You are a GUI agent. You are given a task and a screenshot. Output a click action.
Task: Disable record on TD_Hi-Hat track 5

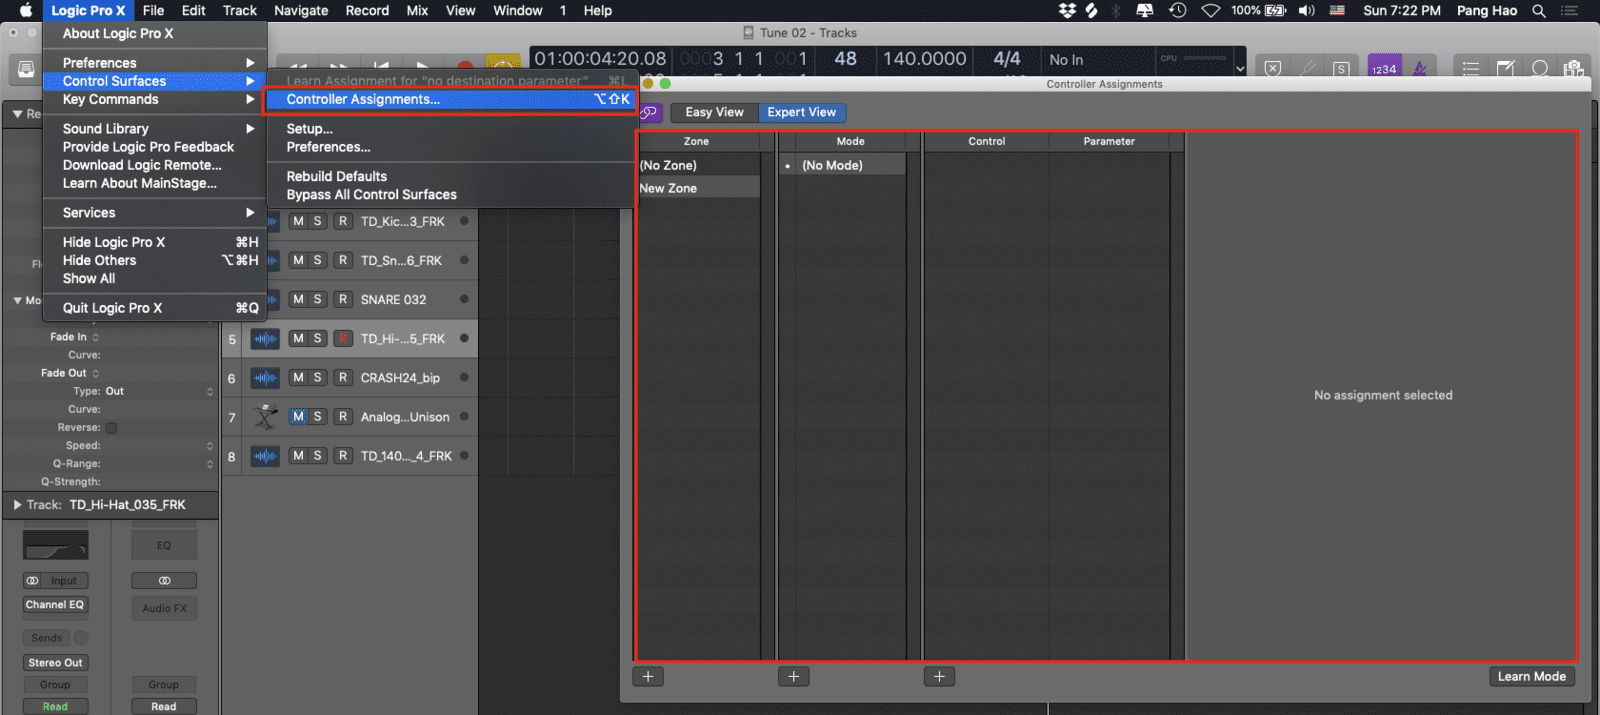(343, 339)
